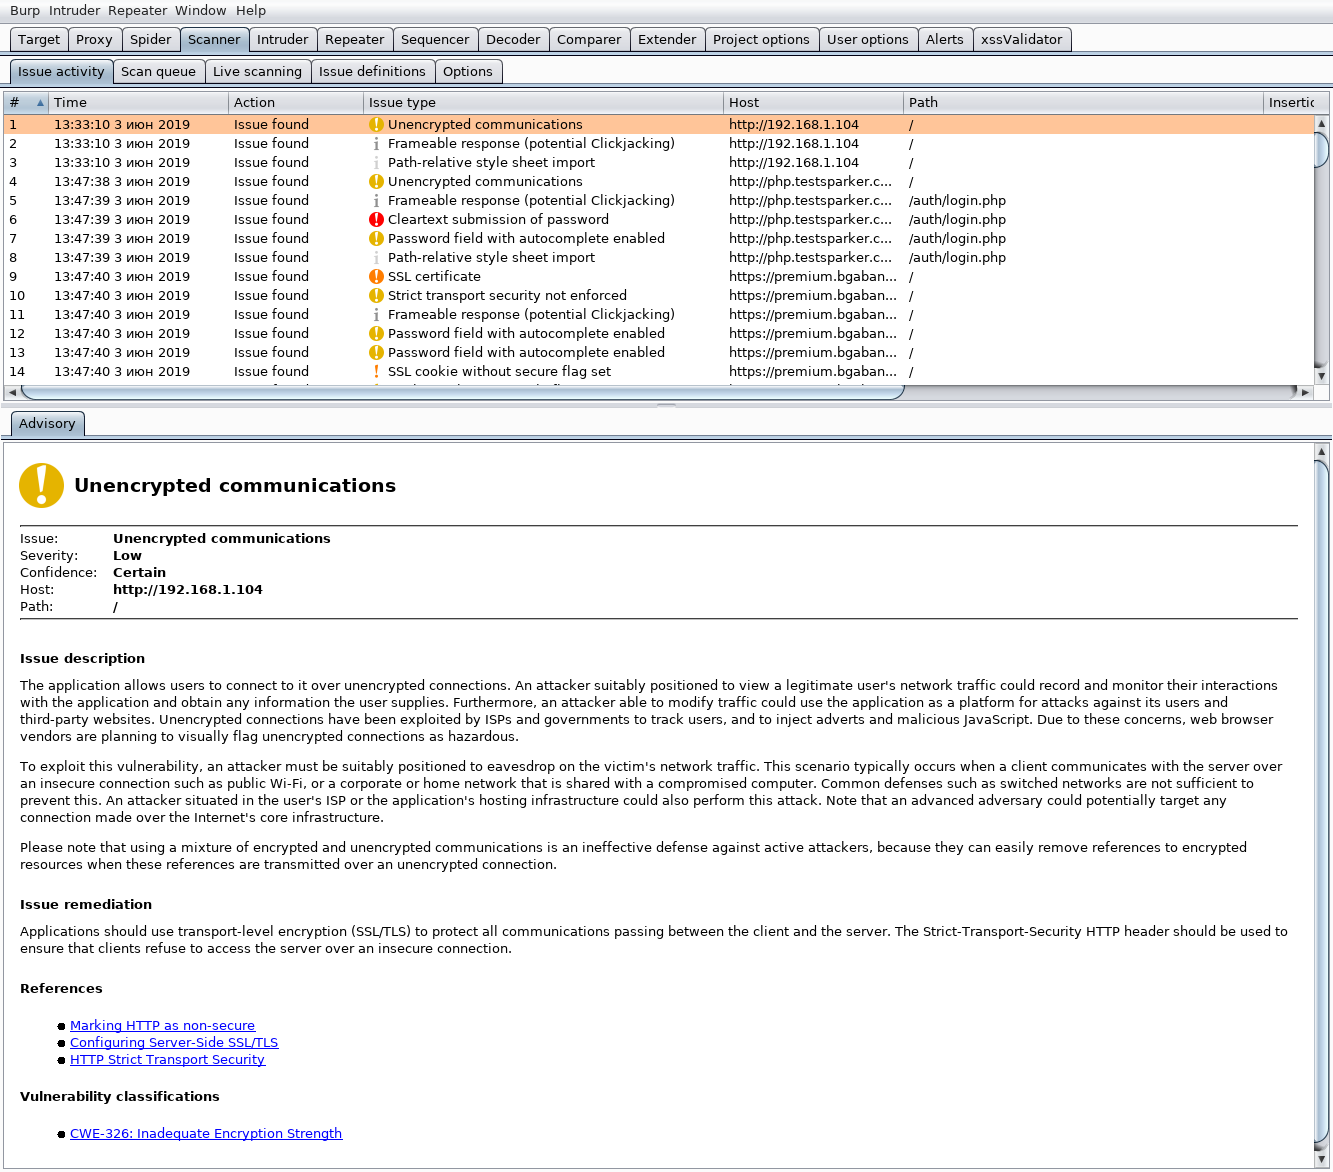
Task: Click icon for SSL cookie without secure flag
Action: point(376,372)
